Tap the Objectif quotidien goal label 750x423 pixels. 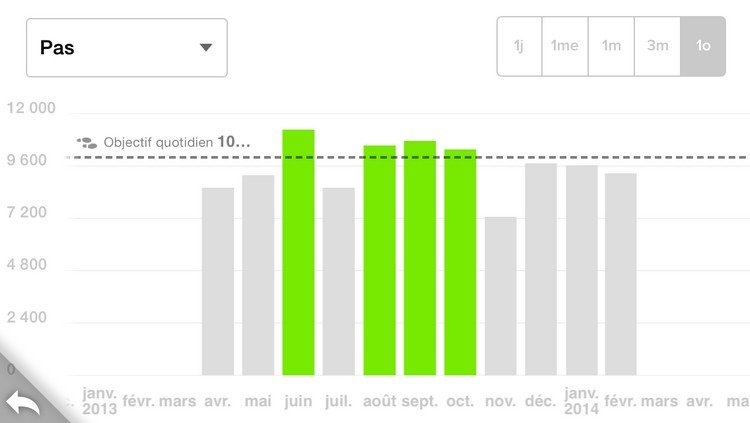click(x=176, y=143)
